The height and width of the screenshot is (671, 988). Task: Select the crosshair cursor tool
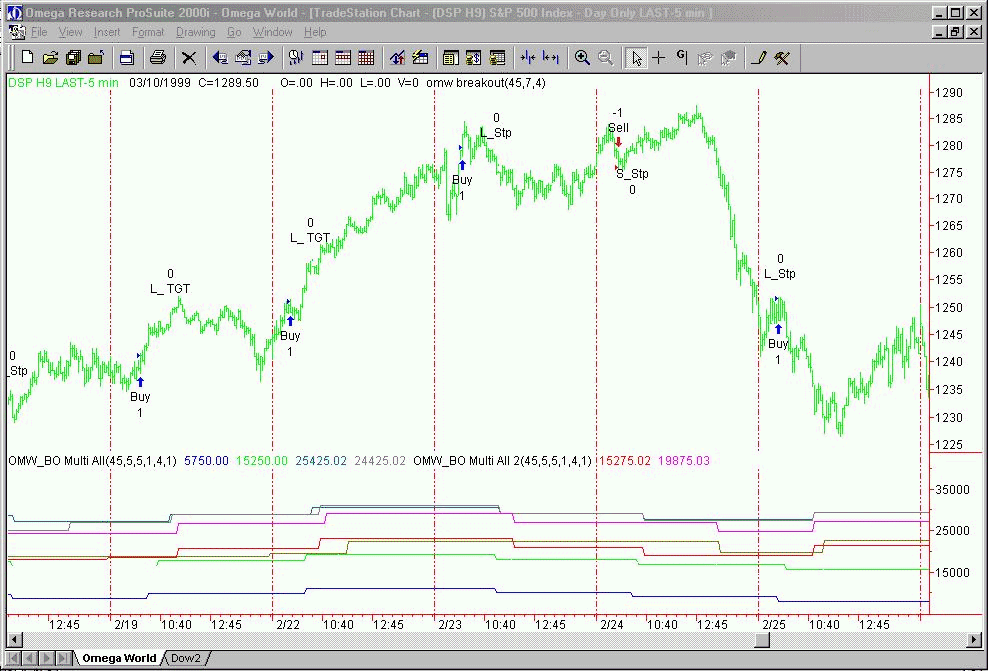click(x=658, y=58)
